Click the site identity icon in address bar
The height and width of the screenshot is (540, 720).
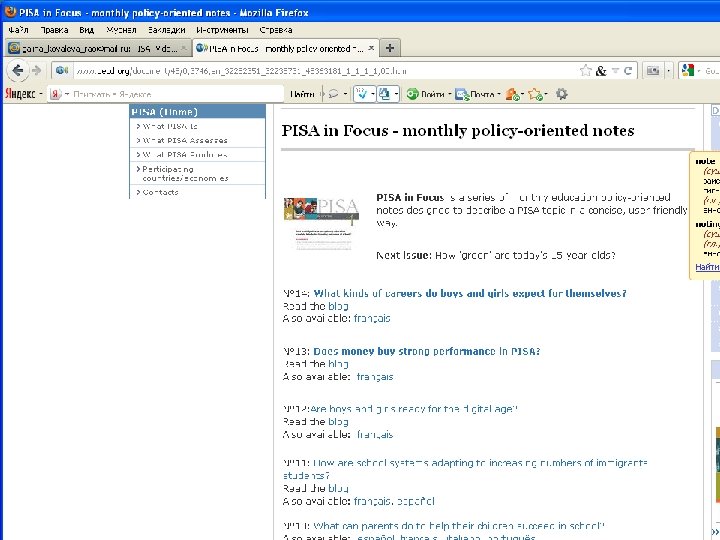(62, 71)
